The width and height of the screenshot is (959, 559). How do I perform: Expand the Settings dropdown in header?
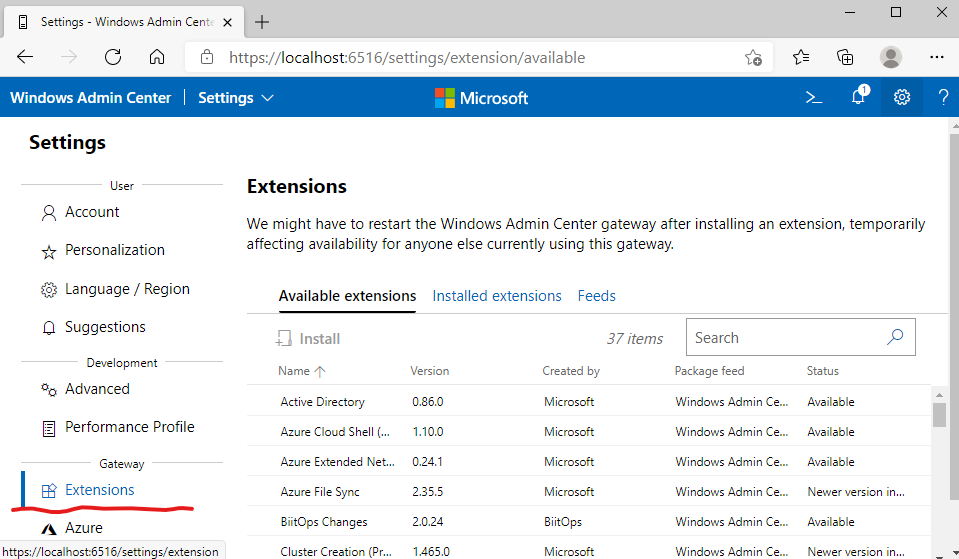(x=235, y=98)
